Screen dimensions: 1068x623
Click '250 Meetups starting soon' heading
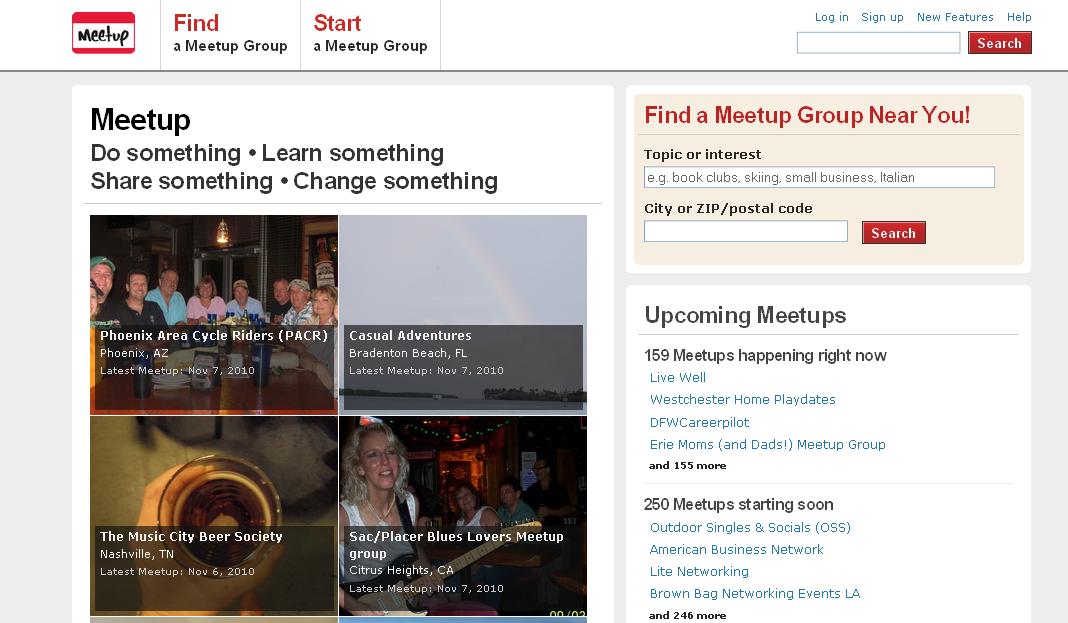pyautogui.click(x=738, y=505)
